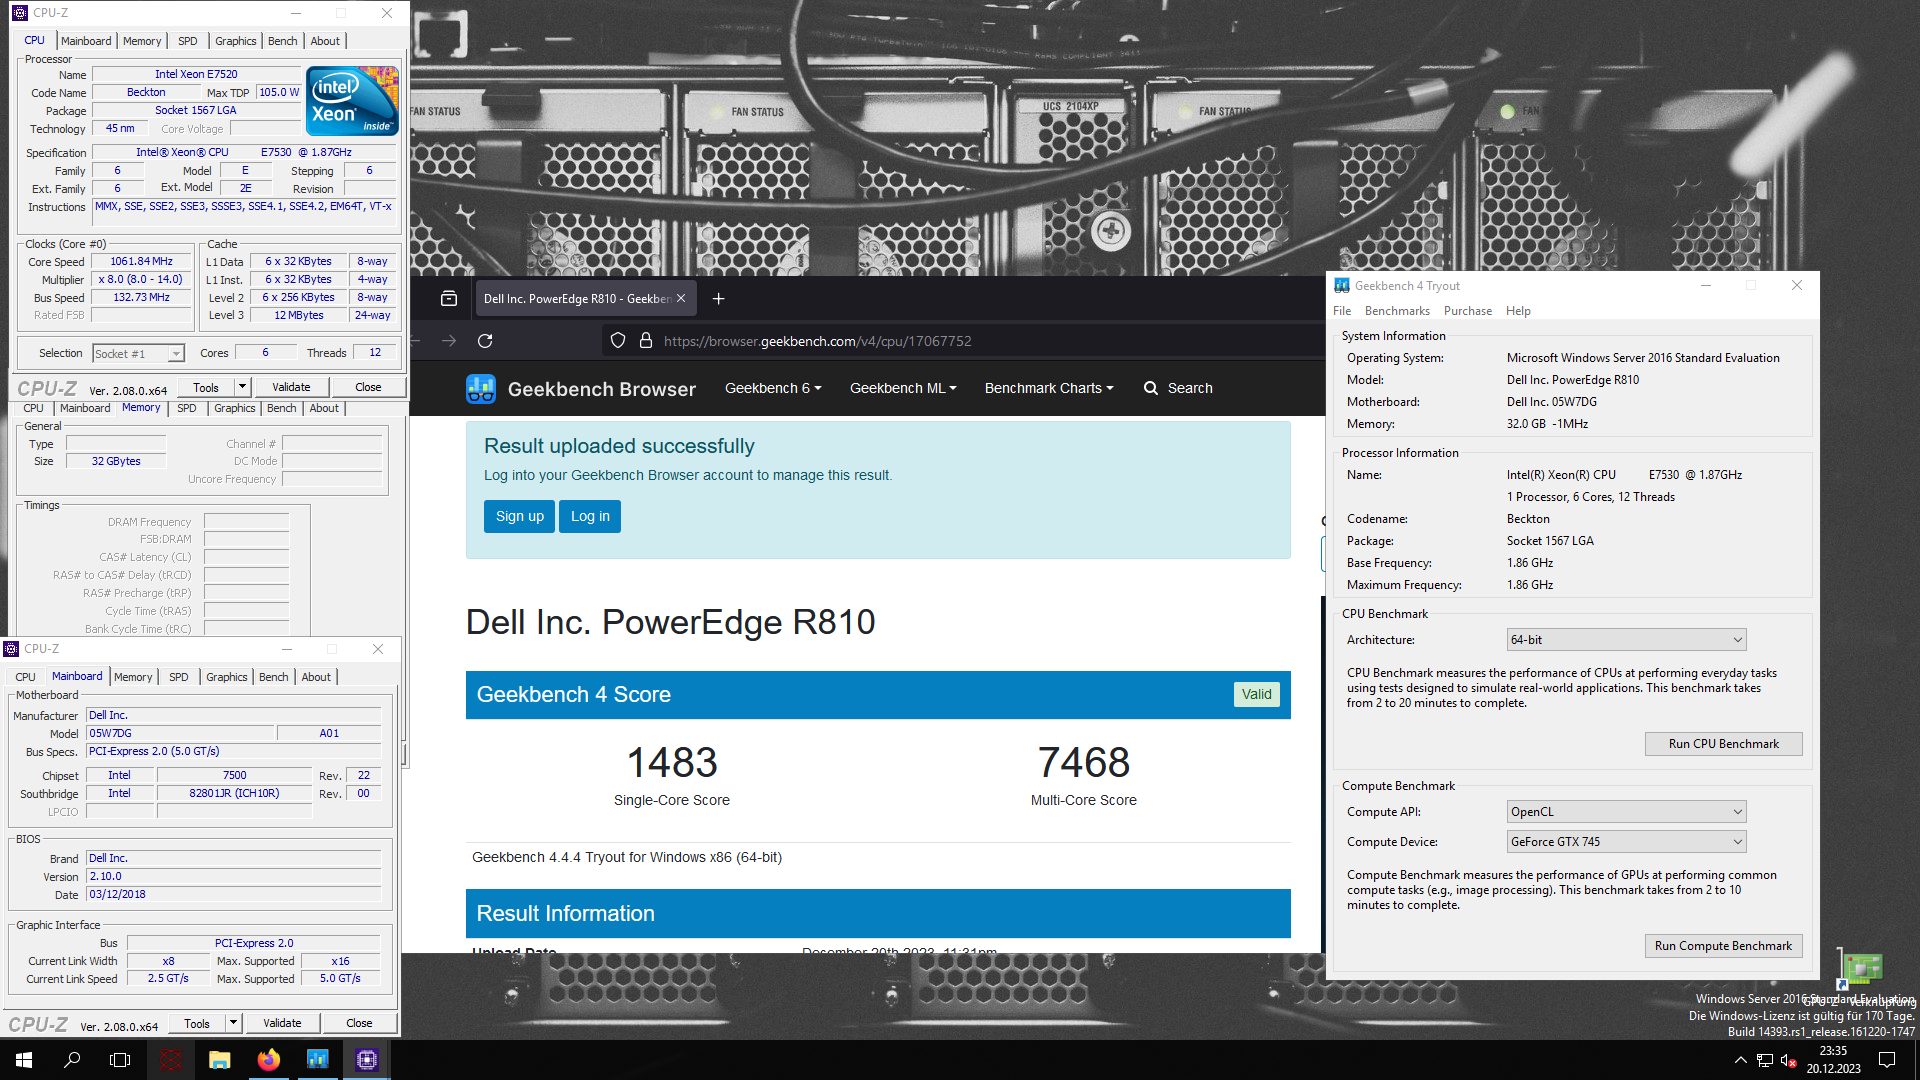The width and height of the screenshot is (1920, 1080).
Task: Click the BIOS version field 2.10.0
Action: point(234,876)
